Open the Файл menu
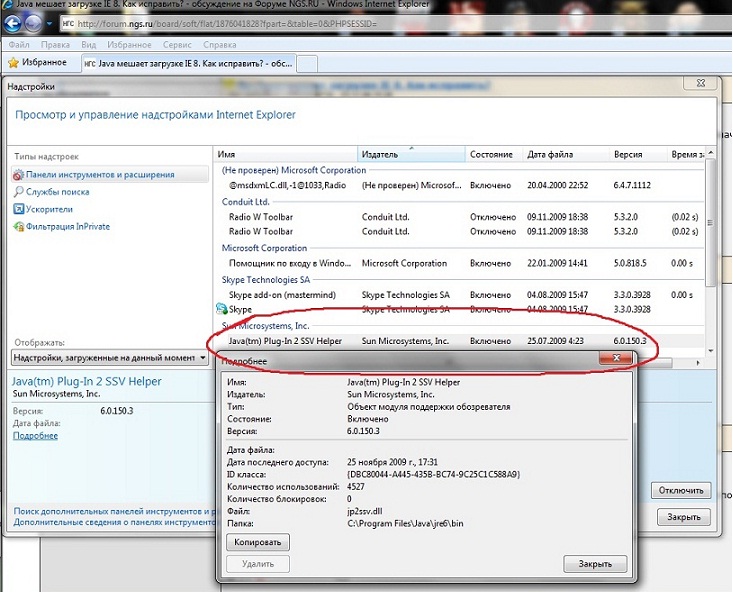 (x=18, y=45)
